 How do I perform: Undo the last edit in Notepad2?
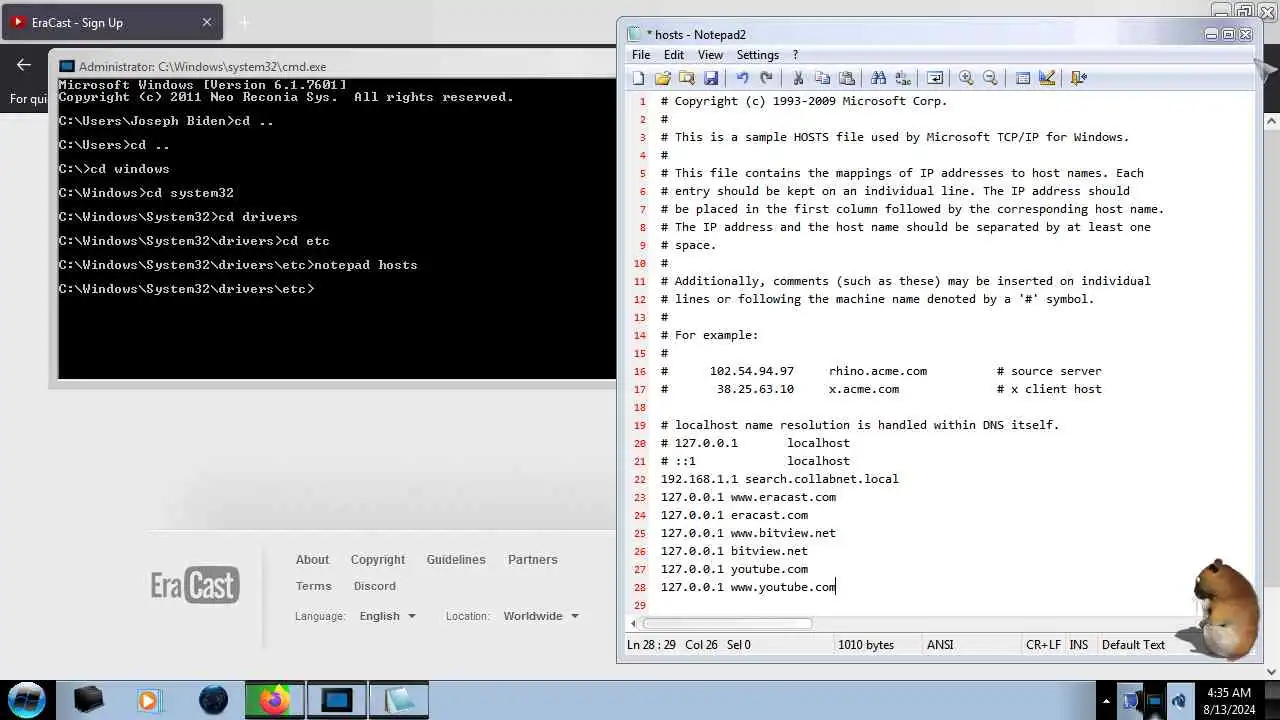[742, 78]
